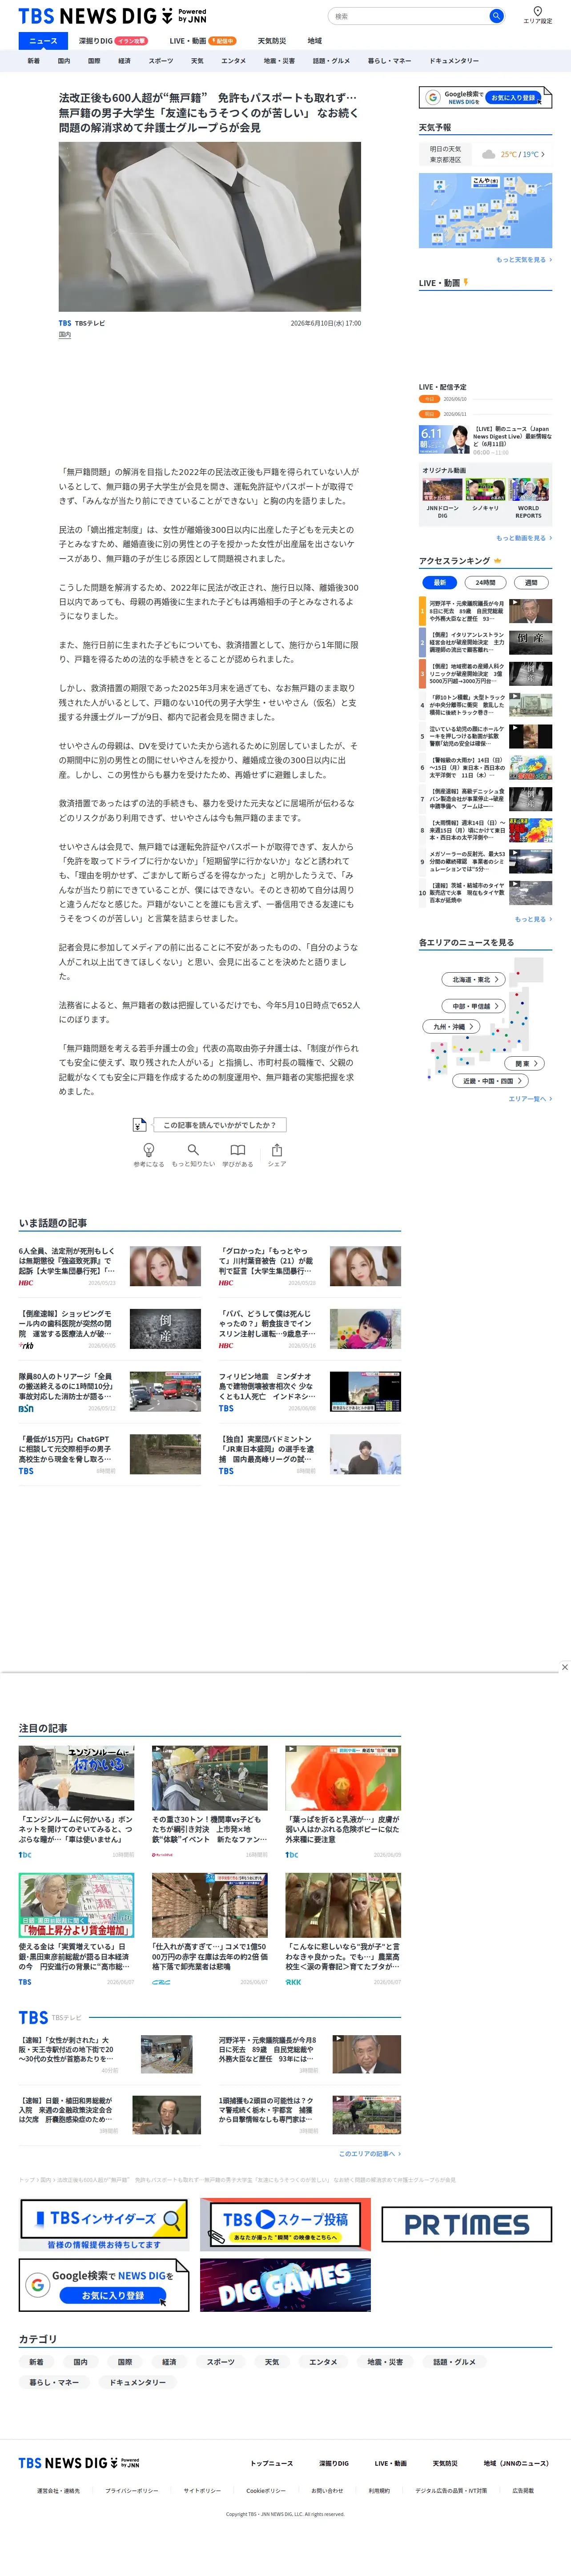
Task: Open the エリア一覧へ link
Action: click(x=530, y=1099)
